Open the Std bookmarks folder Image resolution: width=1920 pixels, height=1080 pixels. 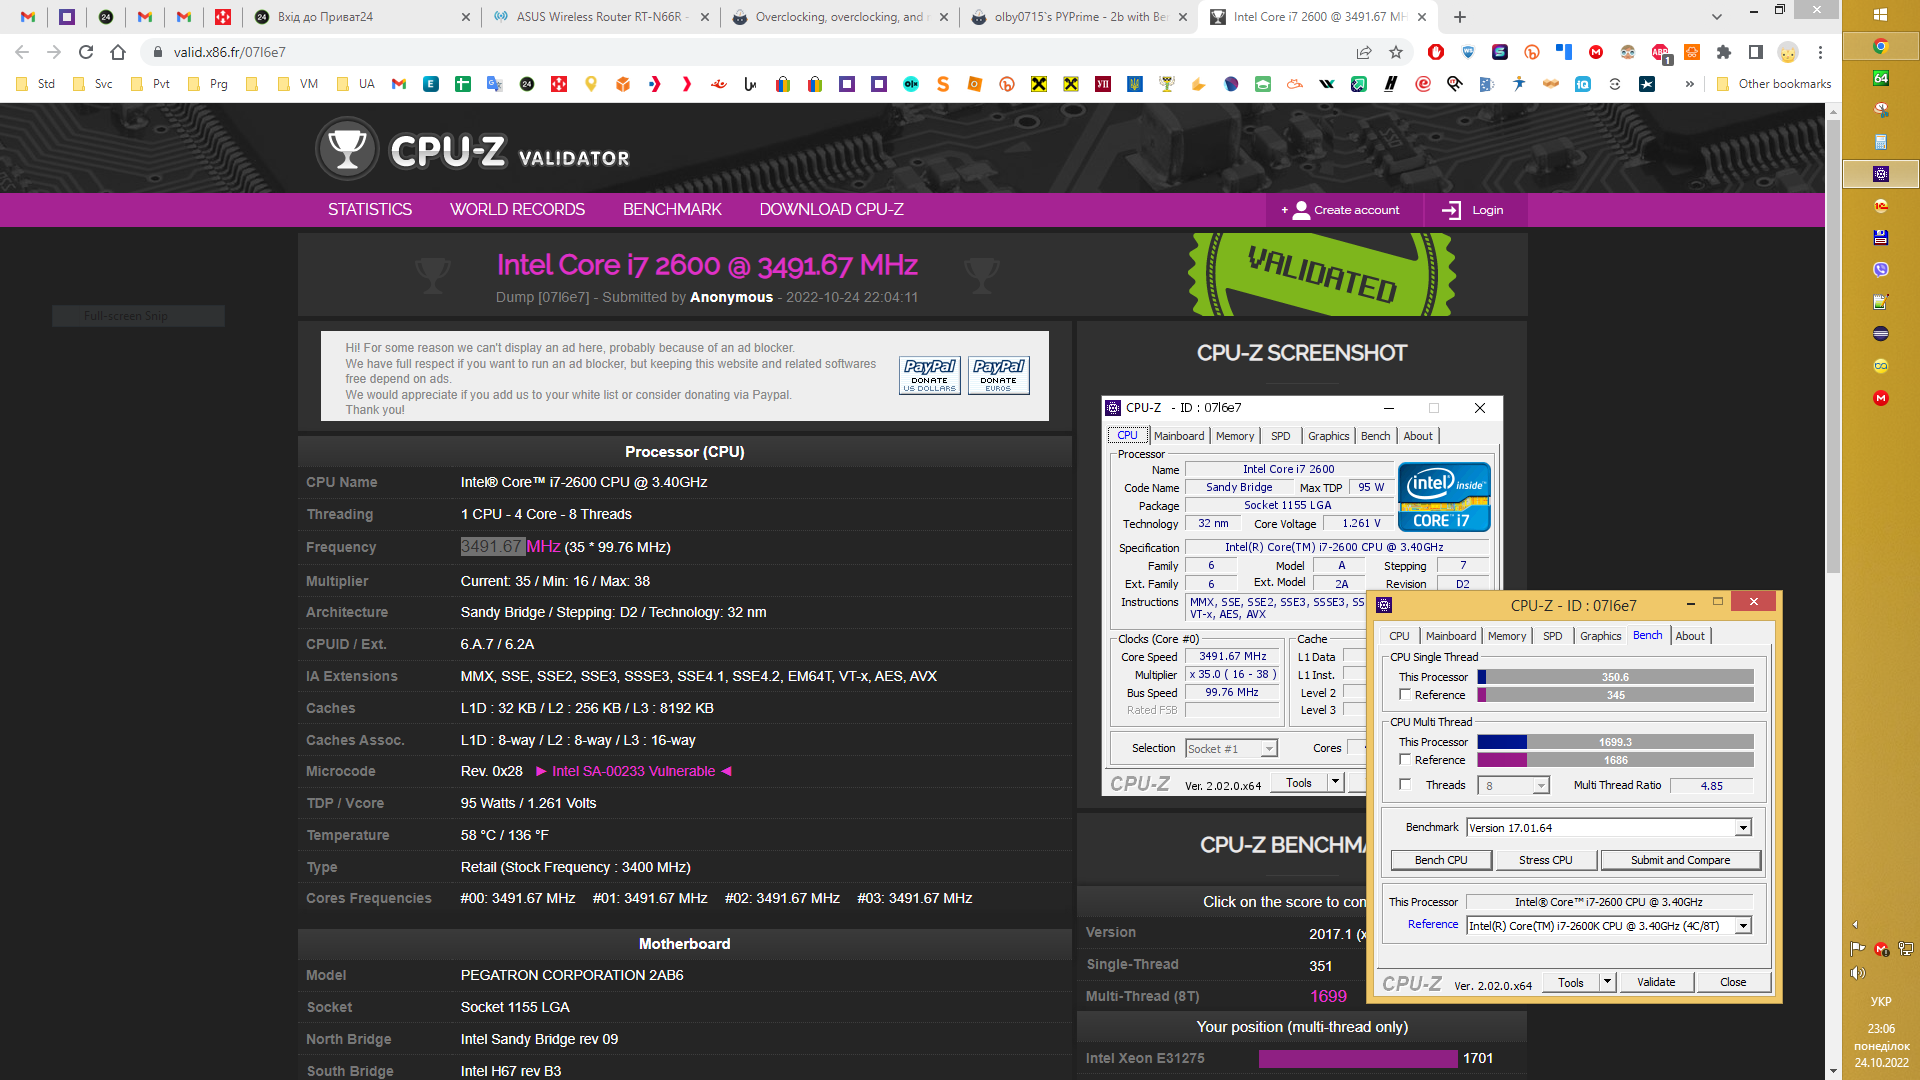(x=36, y=84)
